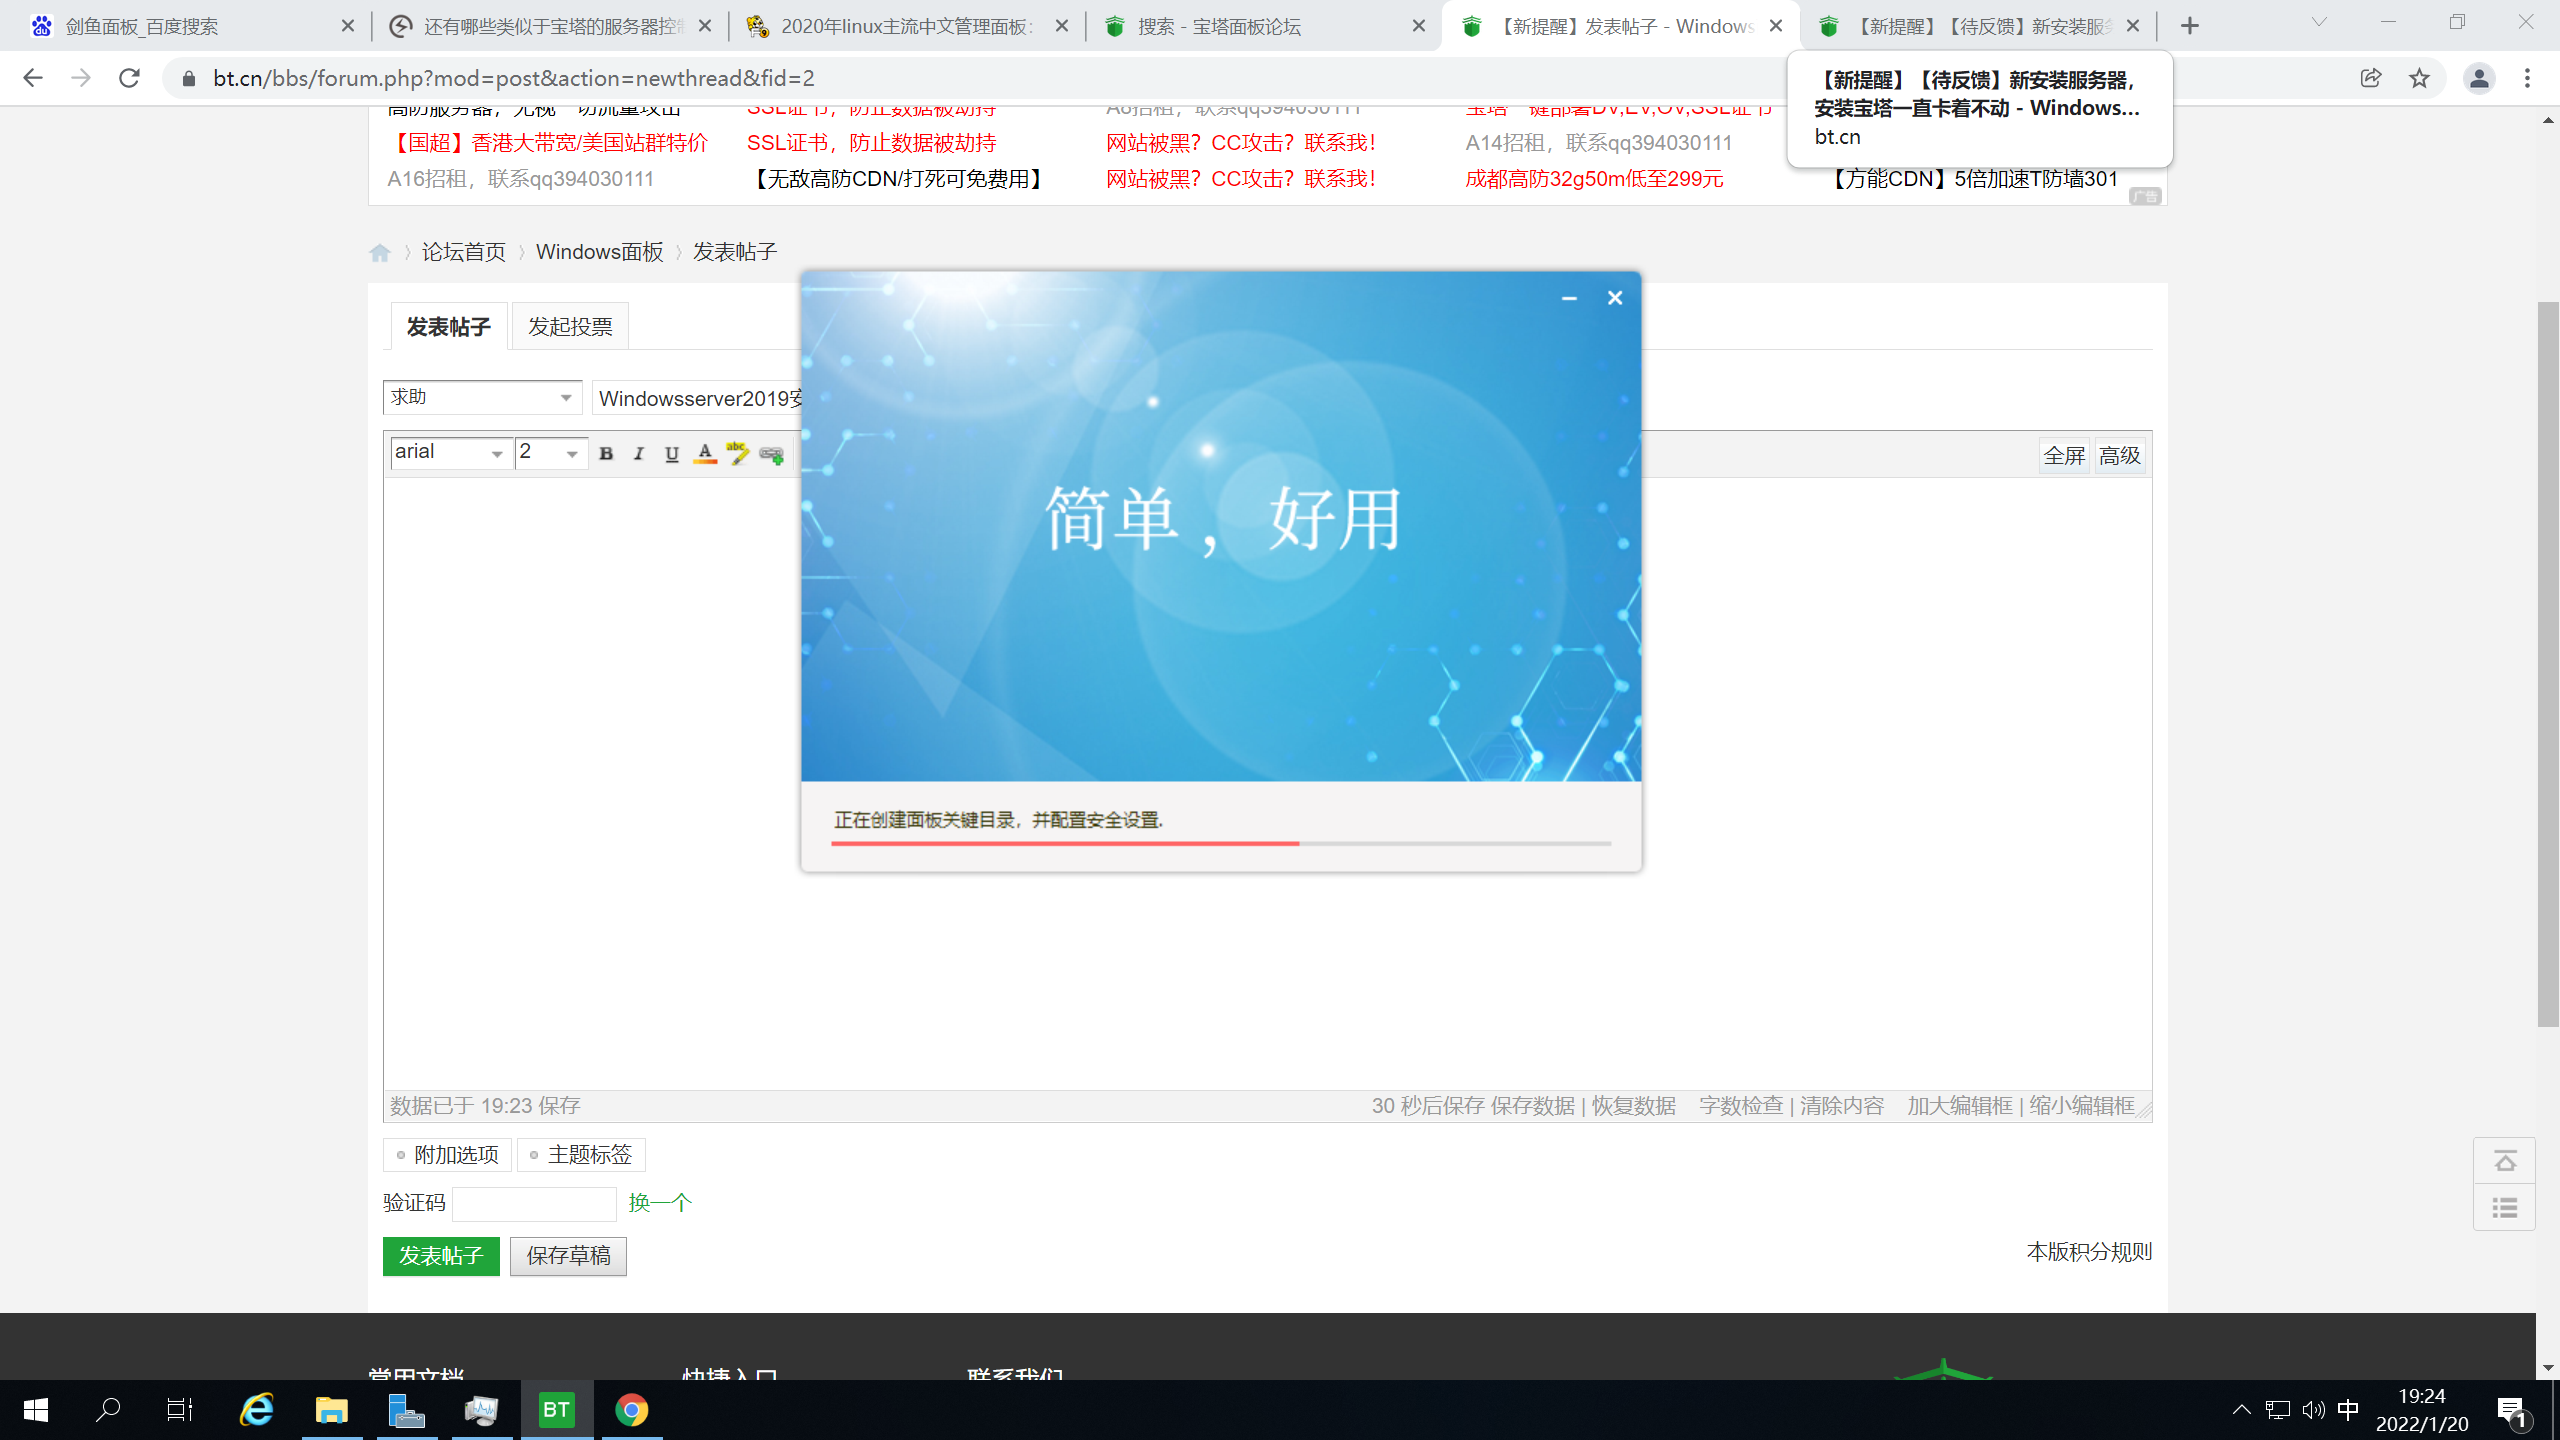Image resolution: width=2560 pixels, height=1440 pixels.
Task: Click the 恢复数据 link
Action: pyautogui.click(x=1634, y=1106)
